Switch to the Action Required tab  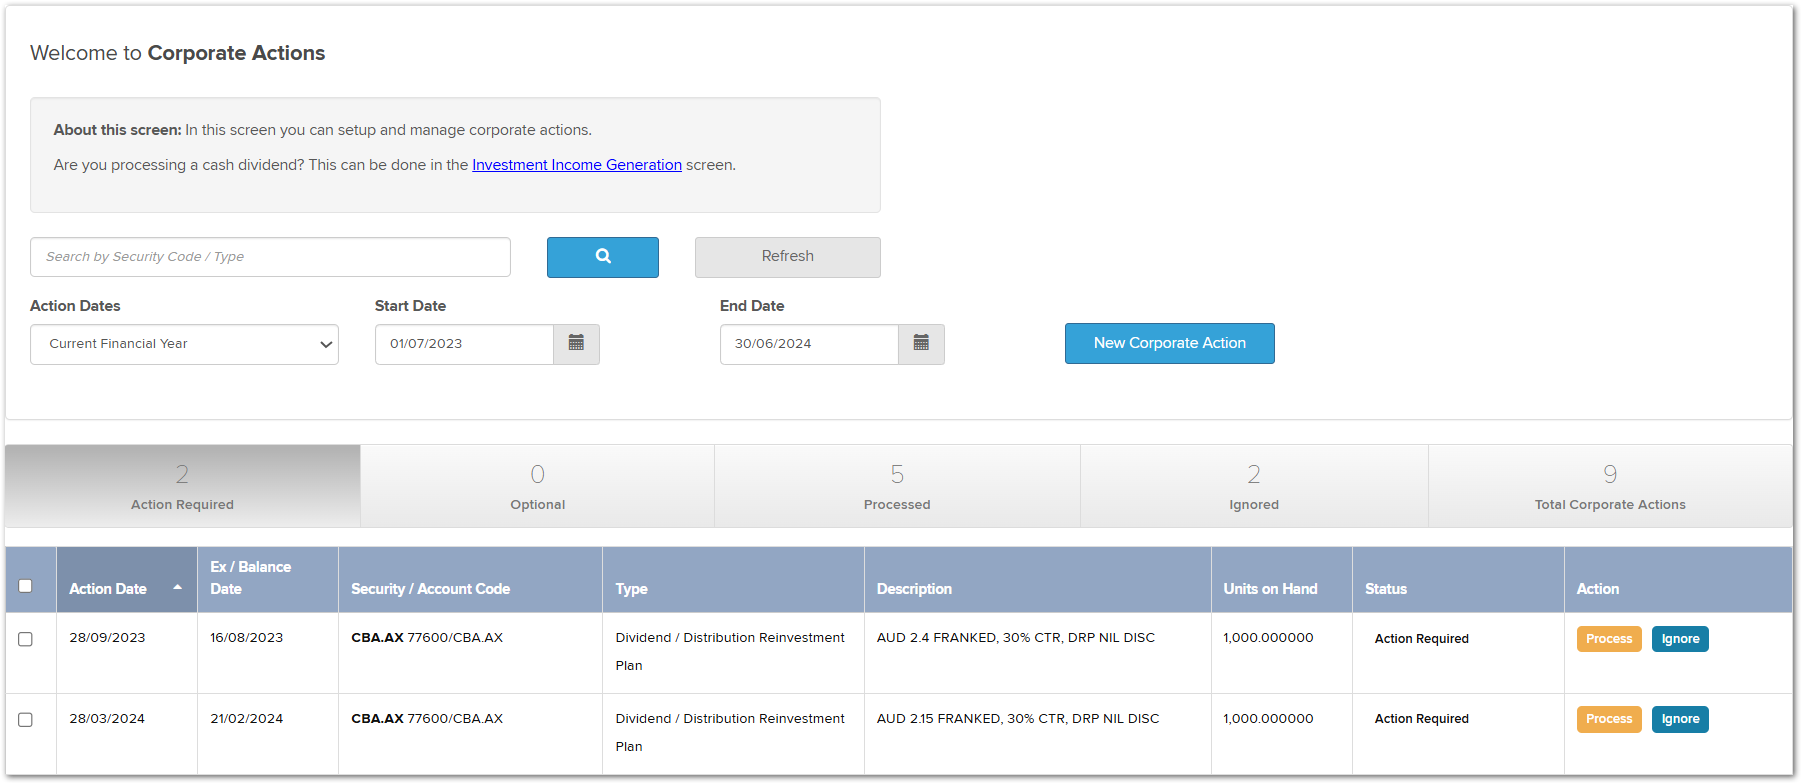tap(183, 486)
